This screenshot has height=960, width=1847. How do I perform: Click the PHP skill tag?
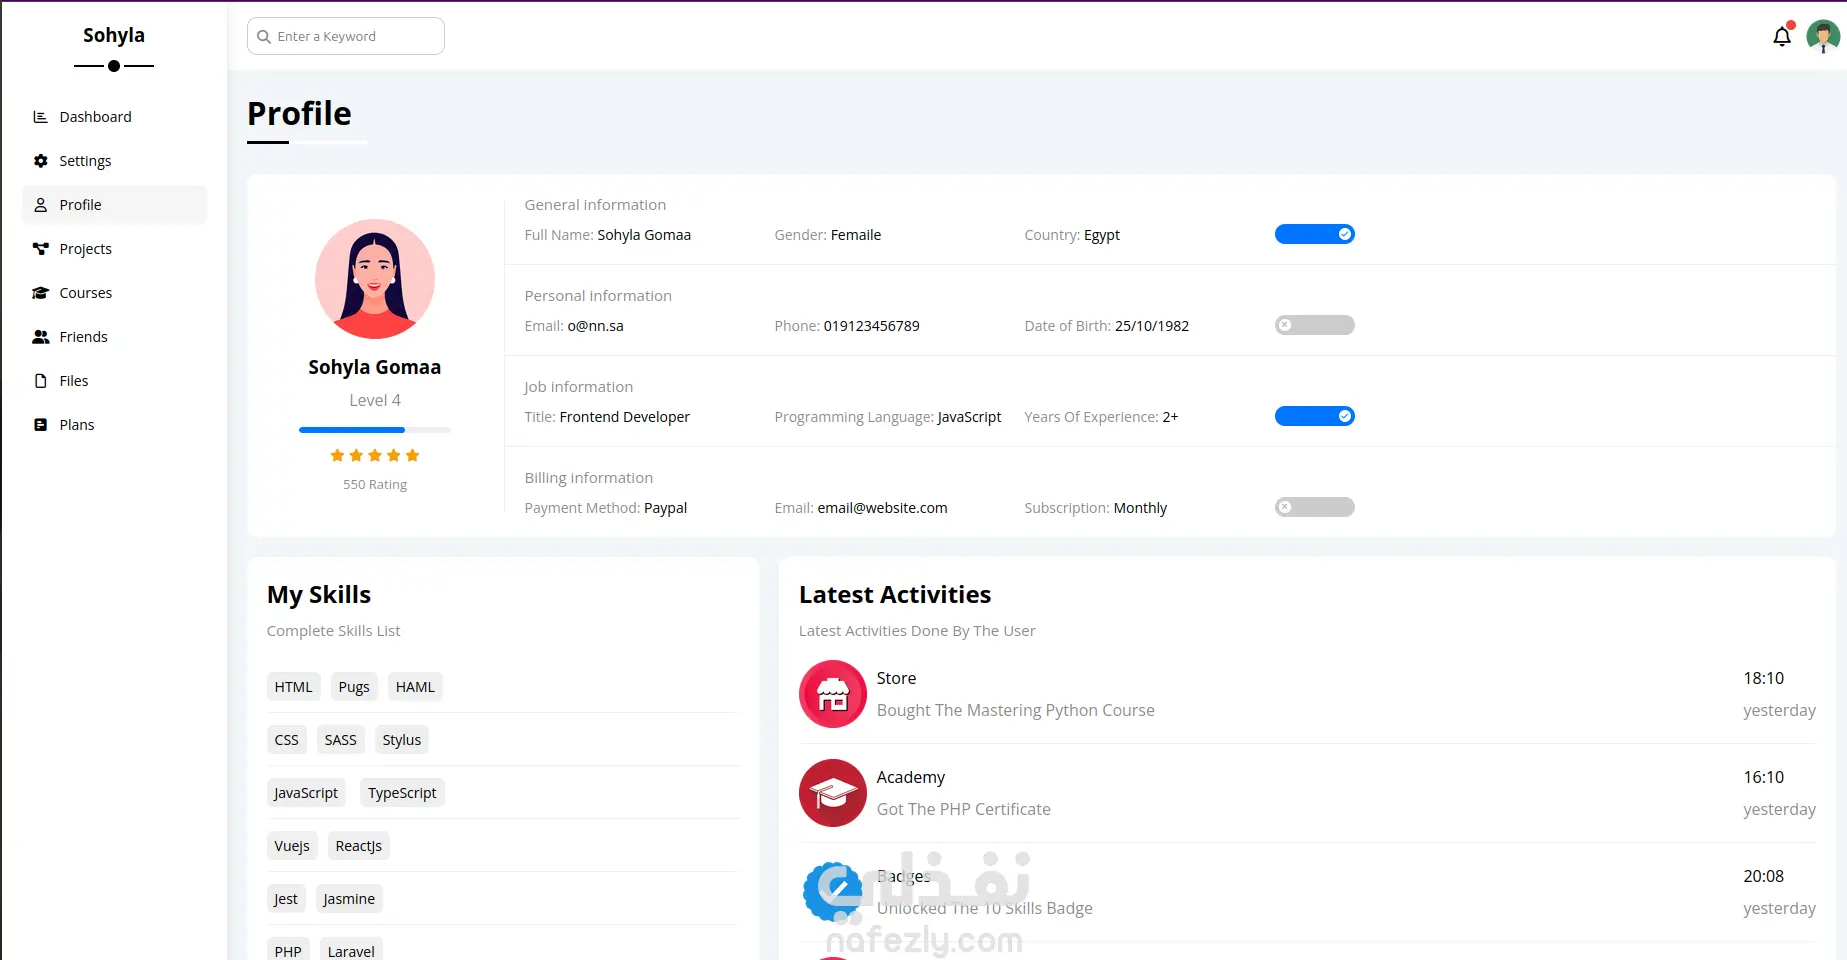point(288,951)
